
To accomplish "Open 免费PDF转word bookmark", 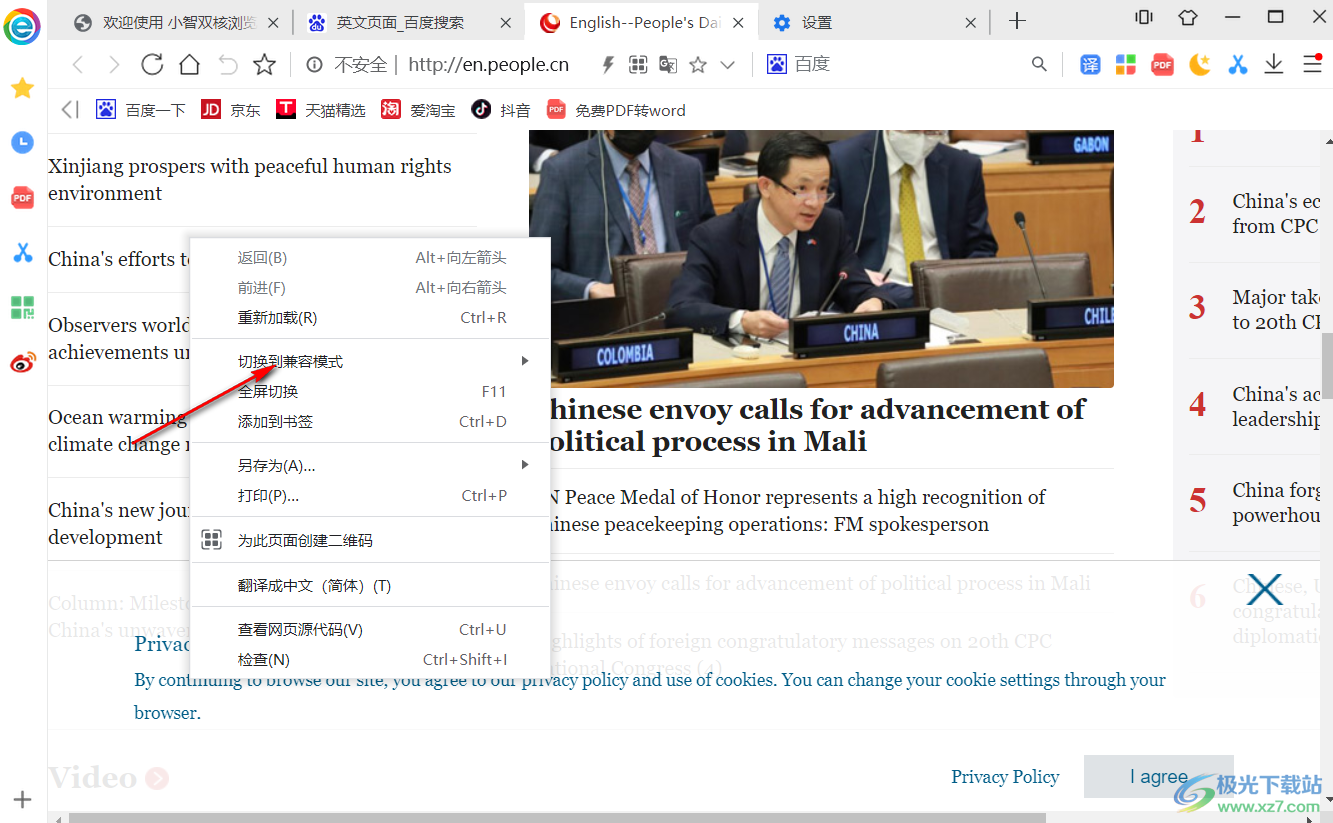I will 616,110.
